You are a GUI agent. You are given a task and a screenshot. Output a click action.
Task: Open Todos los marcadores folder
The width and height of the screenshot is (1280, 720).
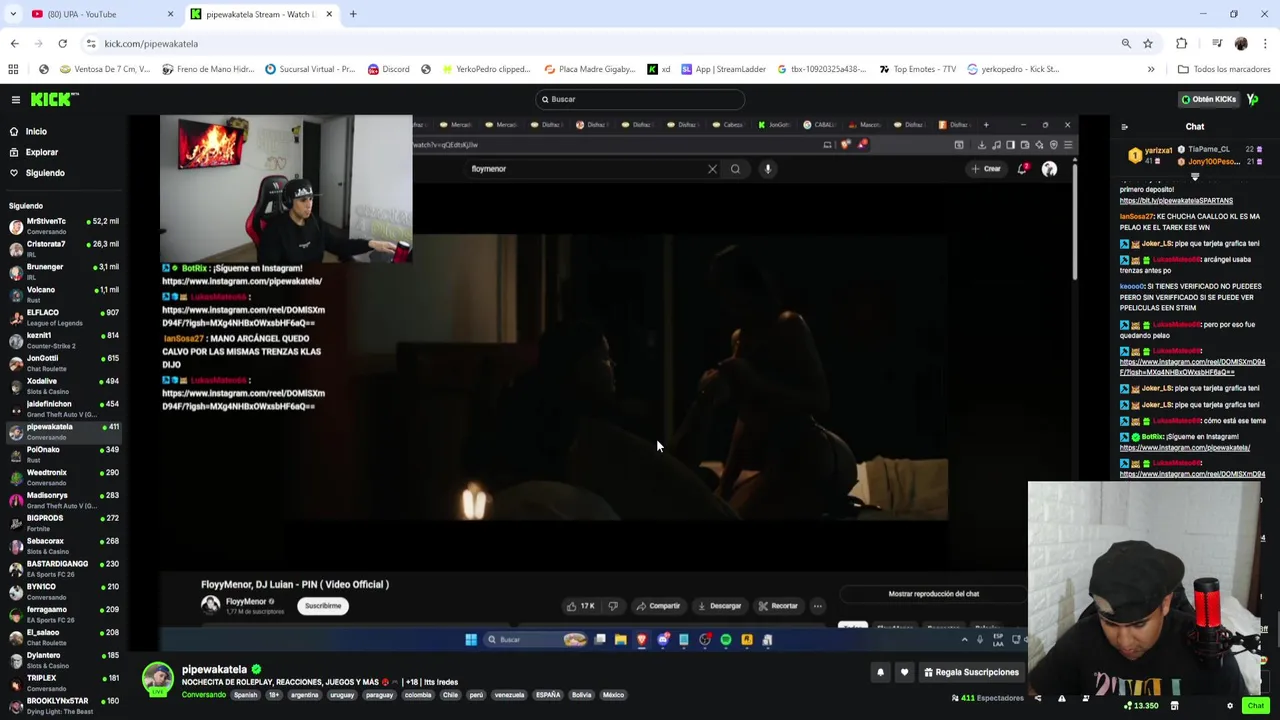[1224, 69]
